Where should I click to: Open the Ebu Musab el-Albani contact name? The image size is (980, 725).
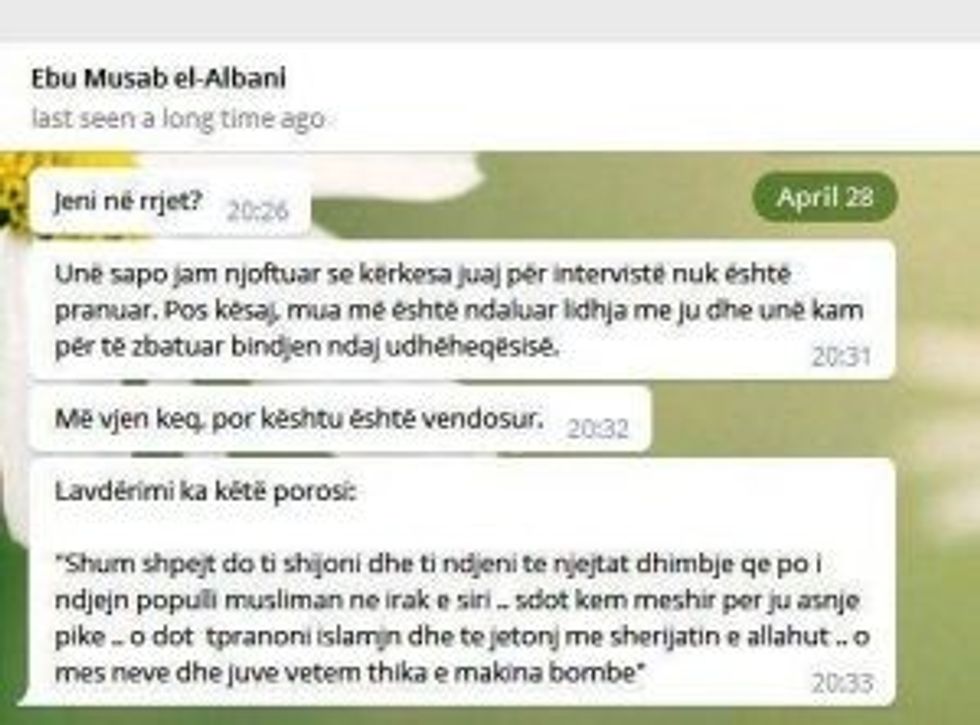pyautogui.click(x=159, y=78)
